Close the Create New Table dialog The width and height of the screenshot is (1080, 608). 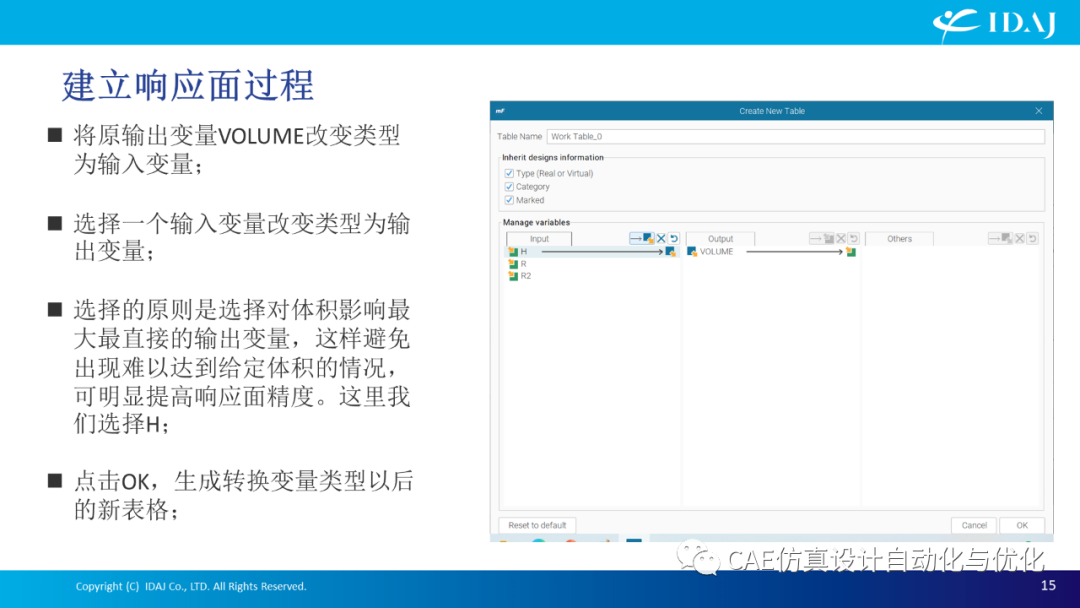click(1039, 111)
